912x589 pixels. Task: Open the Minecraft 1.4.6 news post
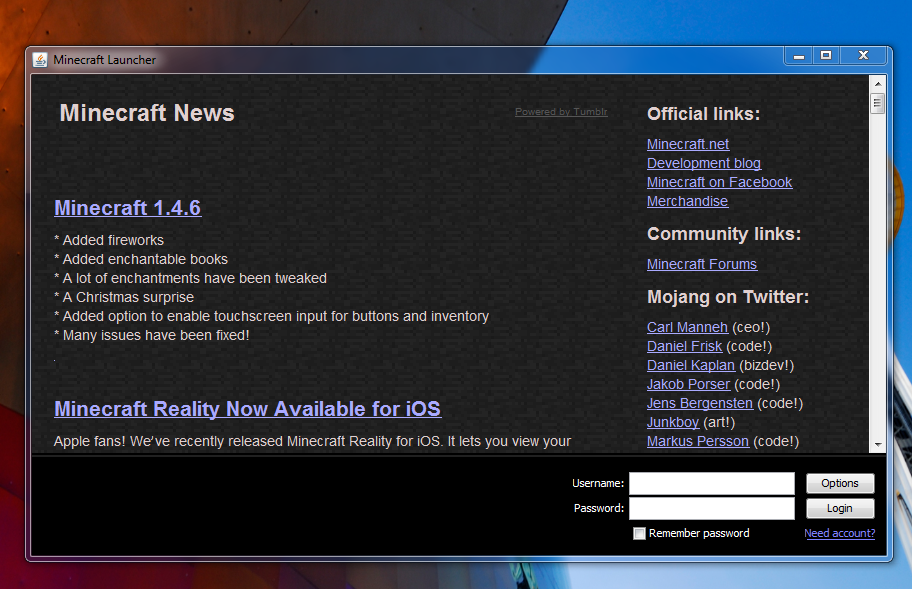(128, 208)
